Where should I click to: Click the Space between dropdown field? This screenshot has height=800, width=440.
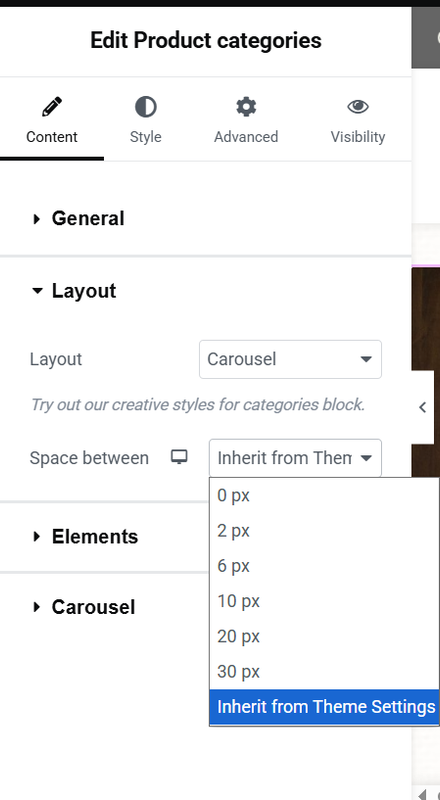click(295, 458)
